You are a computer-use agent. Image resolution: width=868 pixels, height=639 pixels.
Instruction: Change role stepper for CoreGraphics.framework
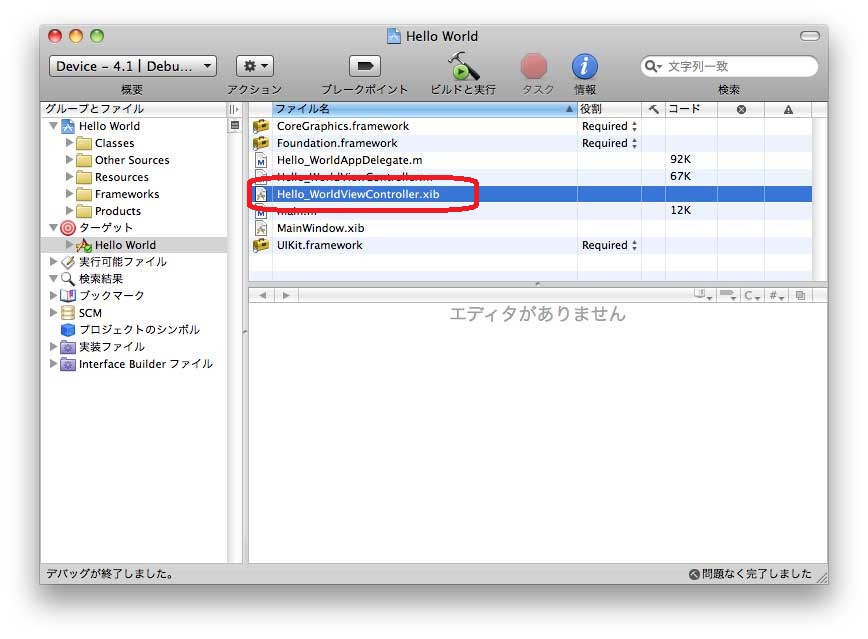coord(634,127)
